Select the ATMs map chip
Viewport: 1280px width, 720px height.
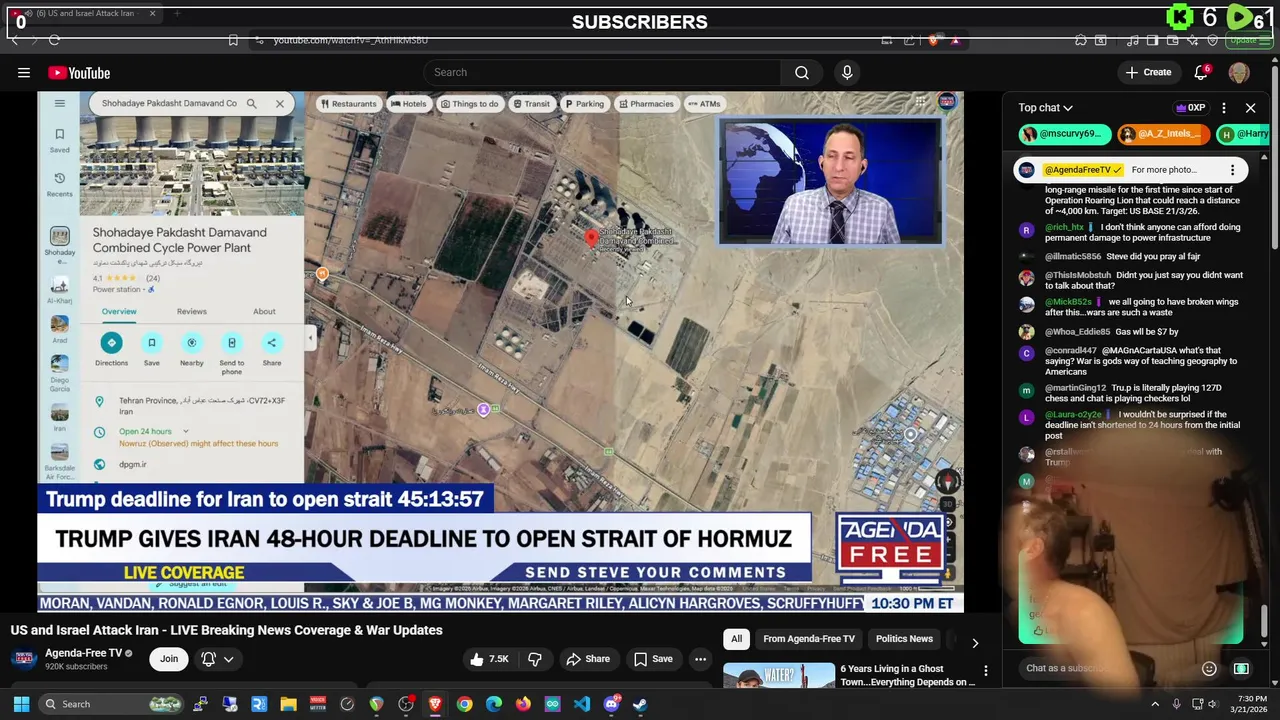704,104
